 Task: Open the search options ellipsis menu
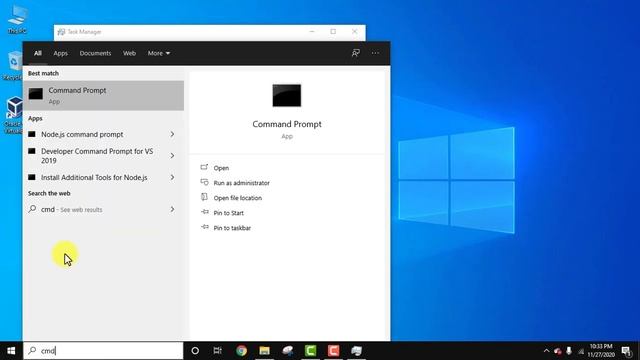[x=375, y=53]
